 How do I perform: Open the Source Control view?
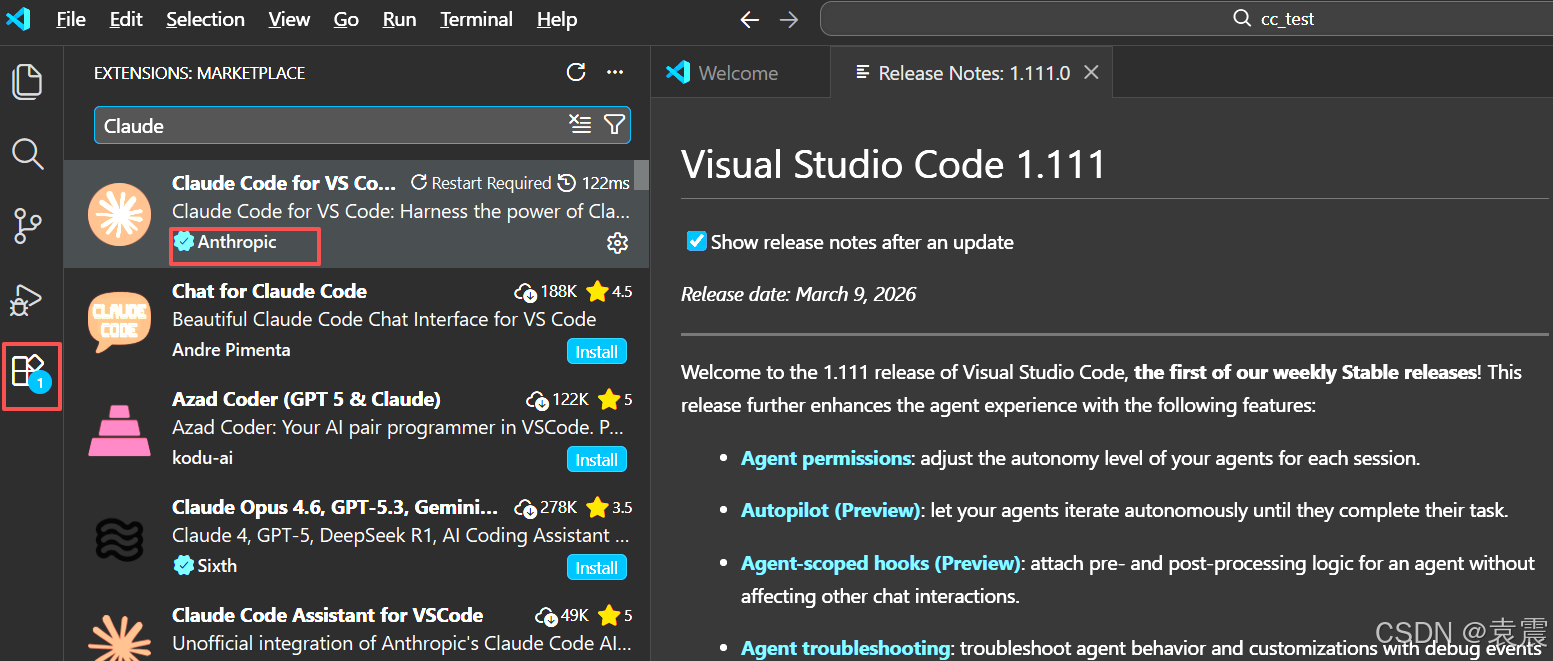[x=27, y=227]
